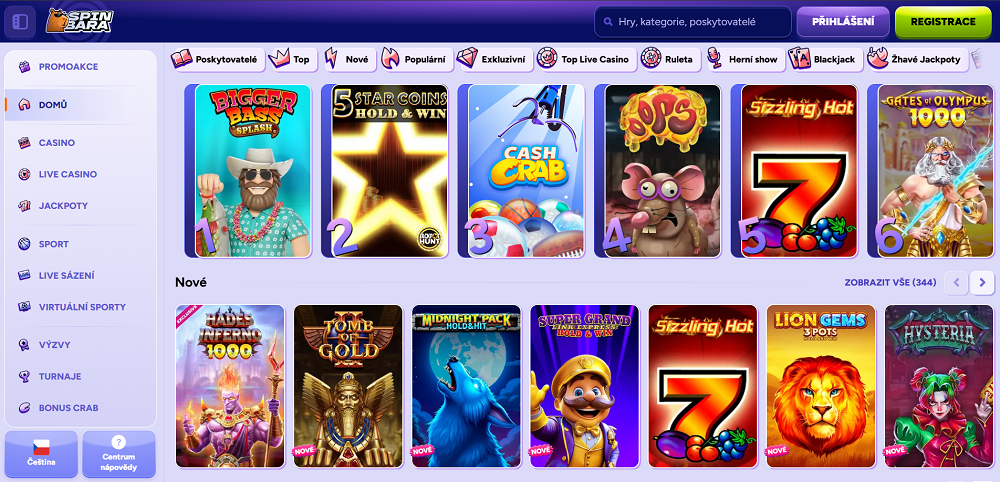Click the Přihlášení button
This screenshot has width=1000, height=482.
(842, 22)
